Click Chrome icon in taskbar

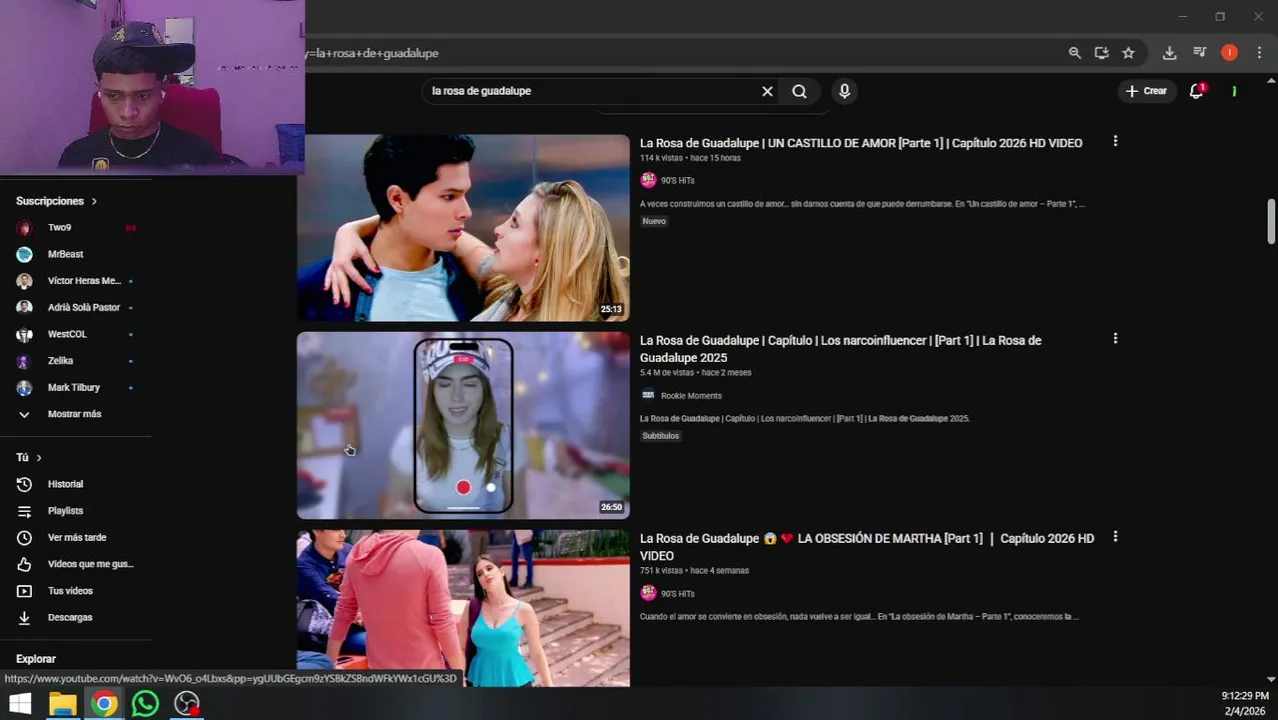(104, 704)
